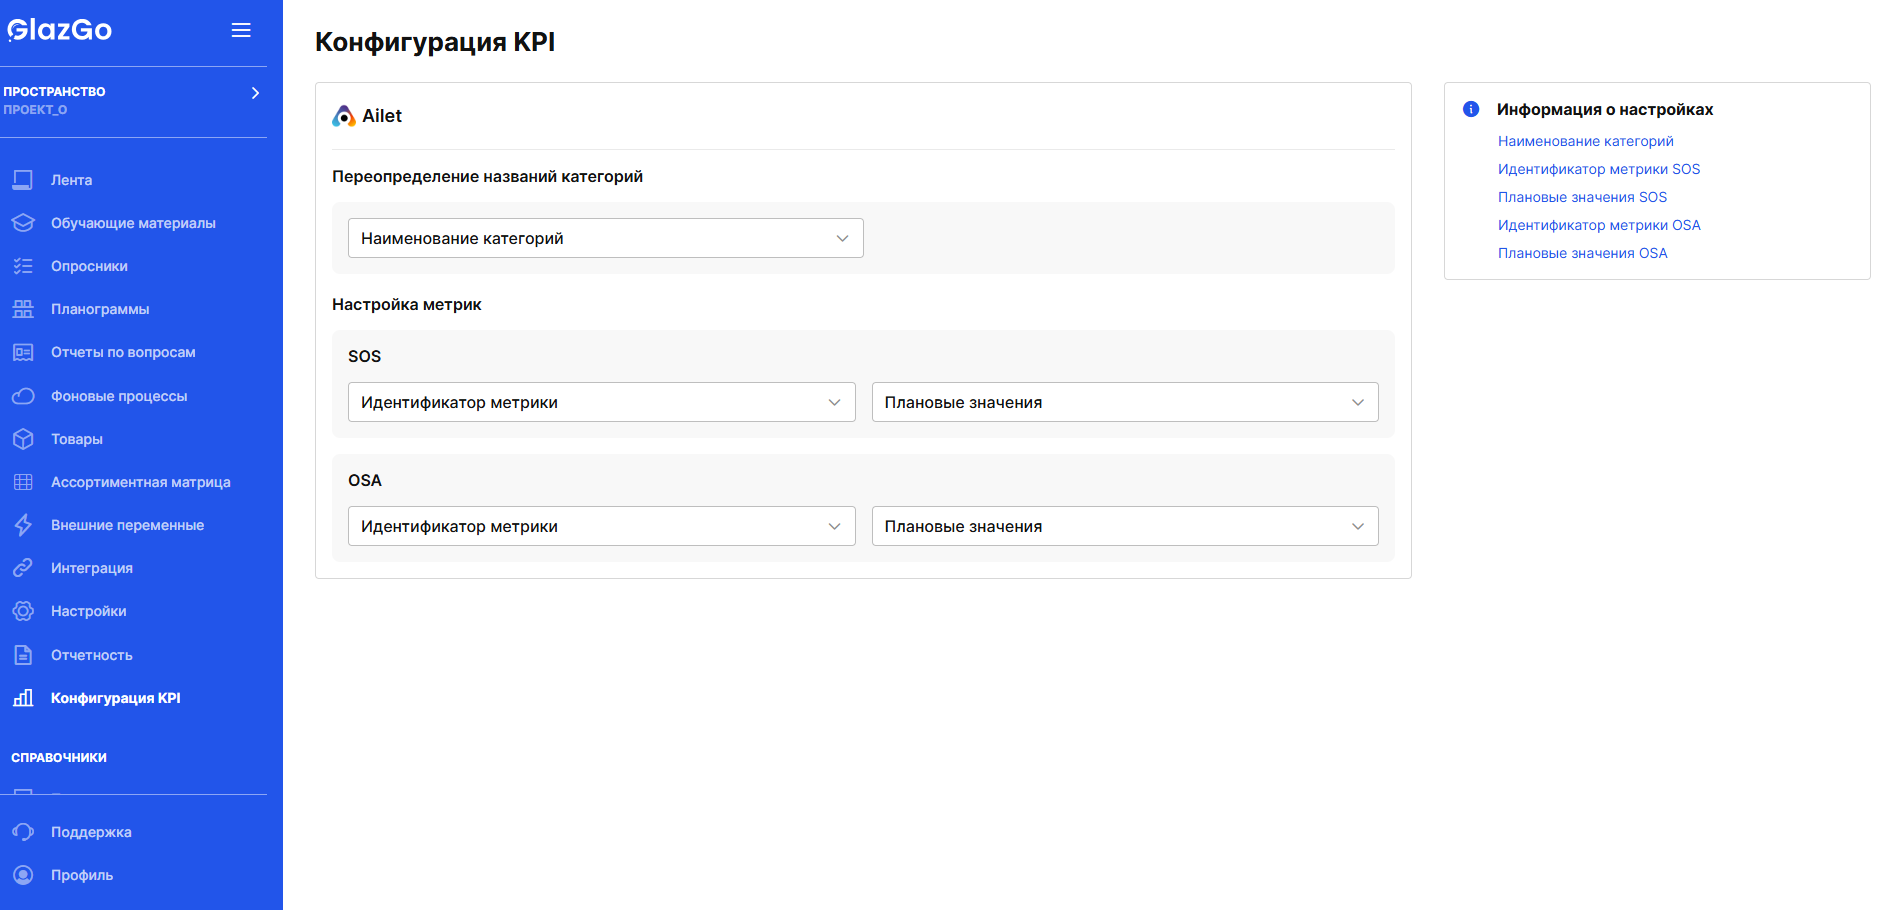The width and height of the screenshot is (1902, 910).
Task: Click the Товары box icon
Action: point(23,439)
